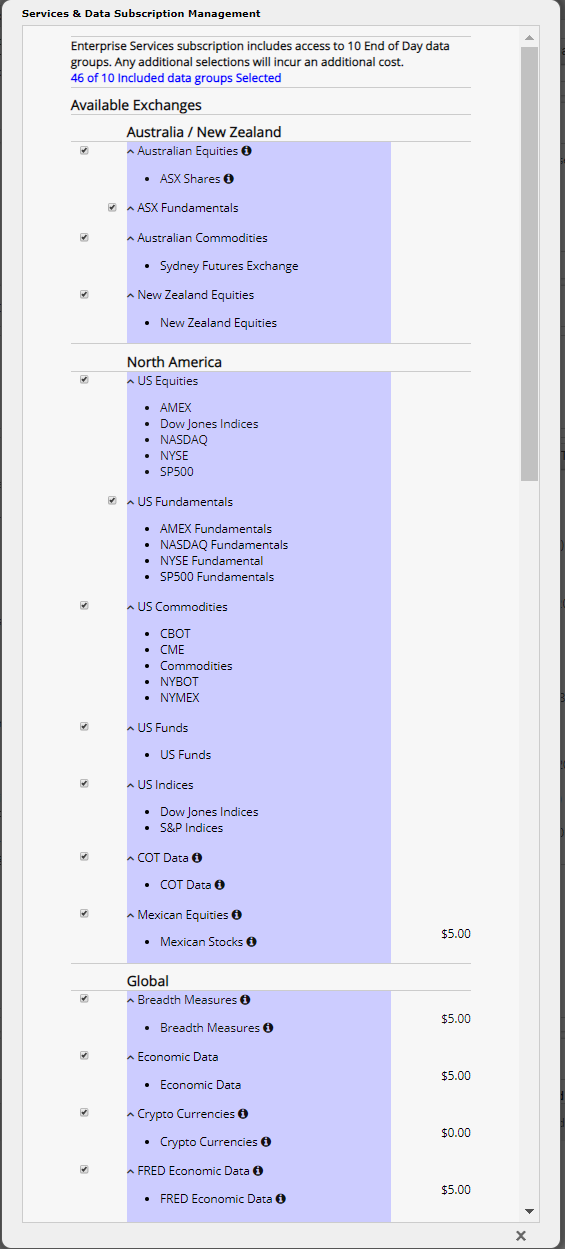Viewport: 565px width, 1249px height.
Task: Open info icon for FRED Economic Data heading
Action: [258, 1171]
